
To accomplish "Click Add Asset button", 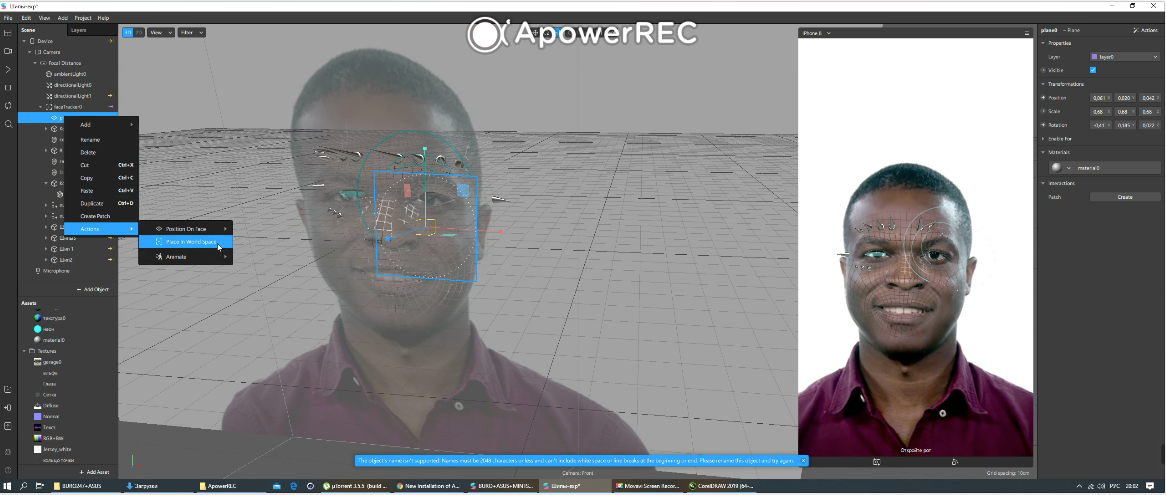I will point(95,472).
